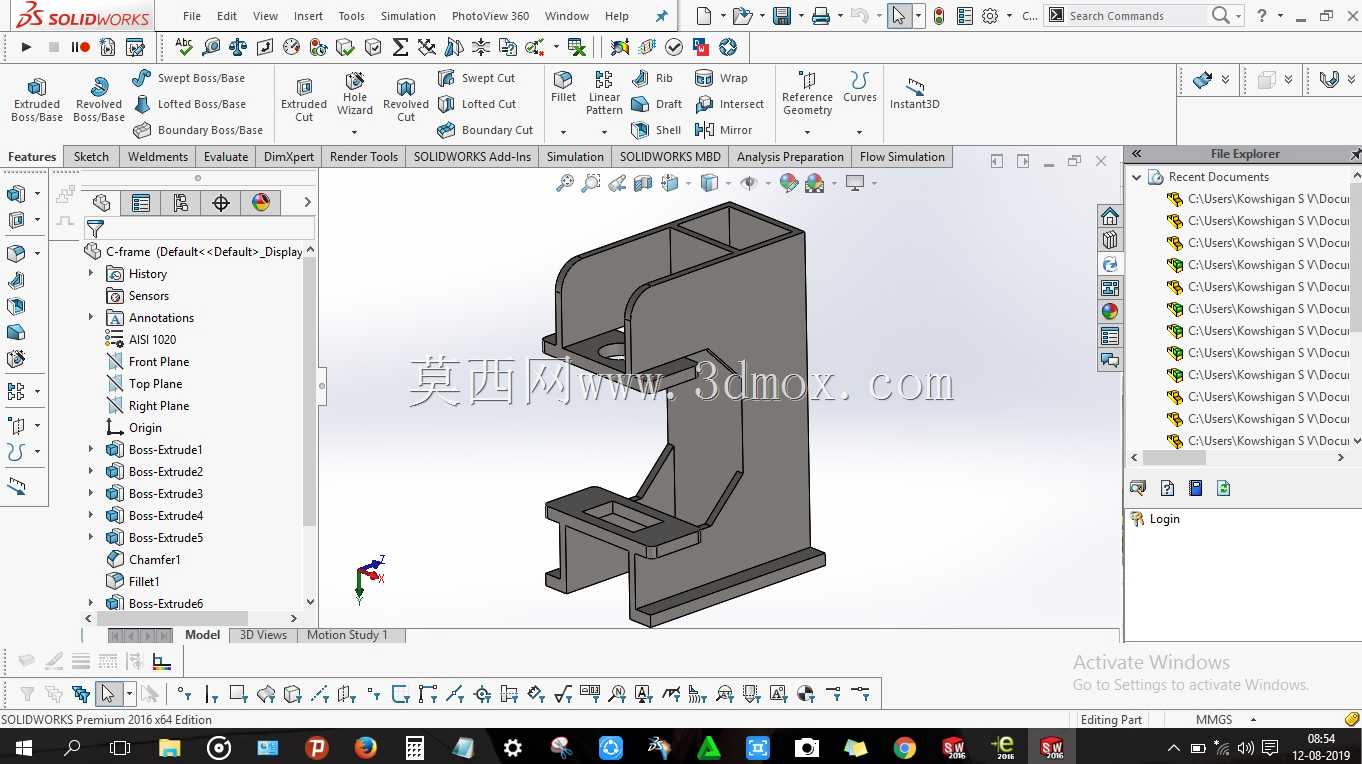
Task: Click the Swept Boss/Base tool
Action: click(x=188, y=78)
